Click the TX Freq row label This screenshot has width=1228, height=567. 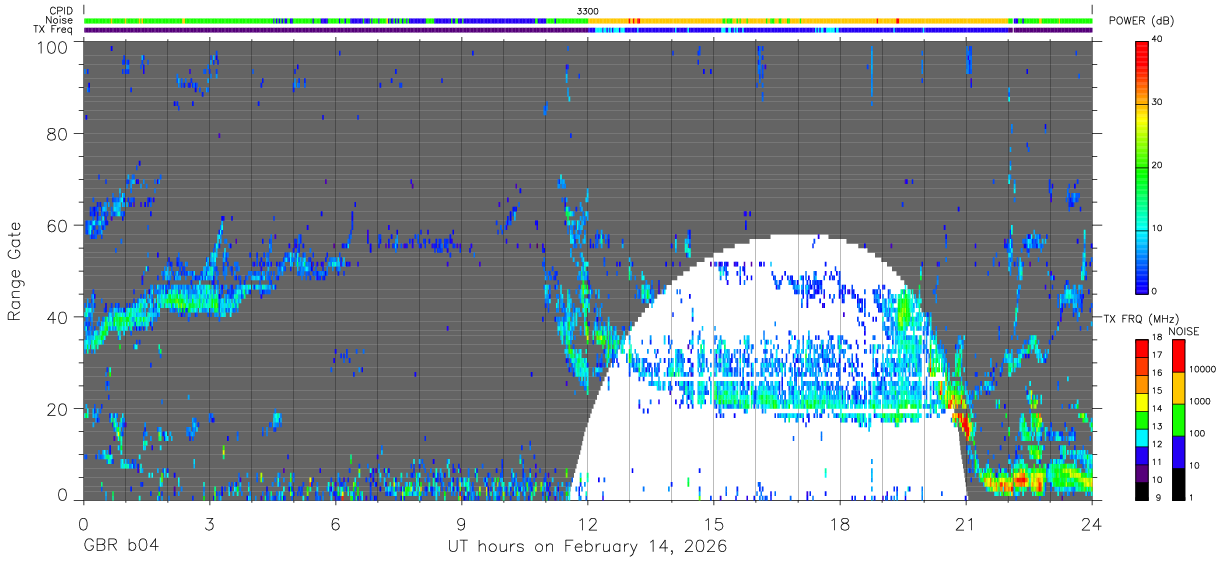point(53,29)
